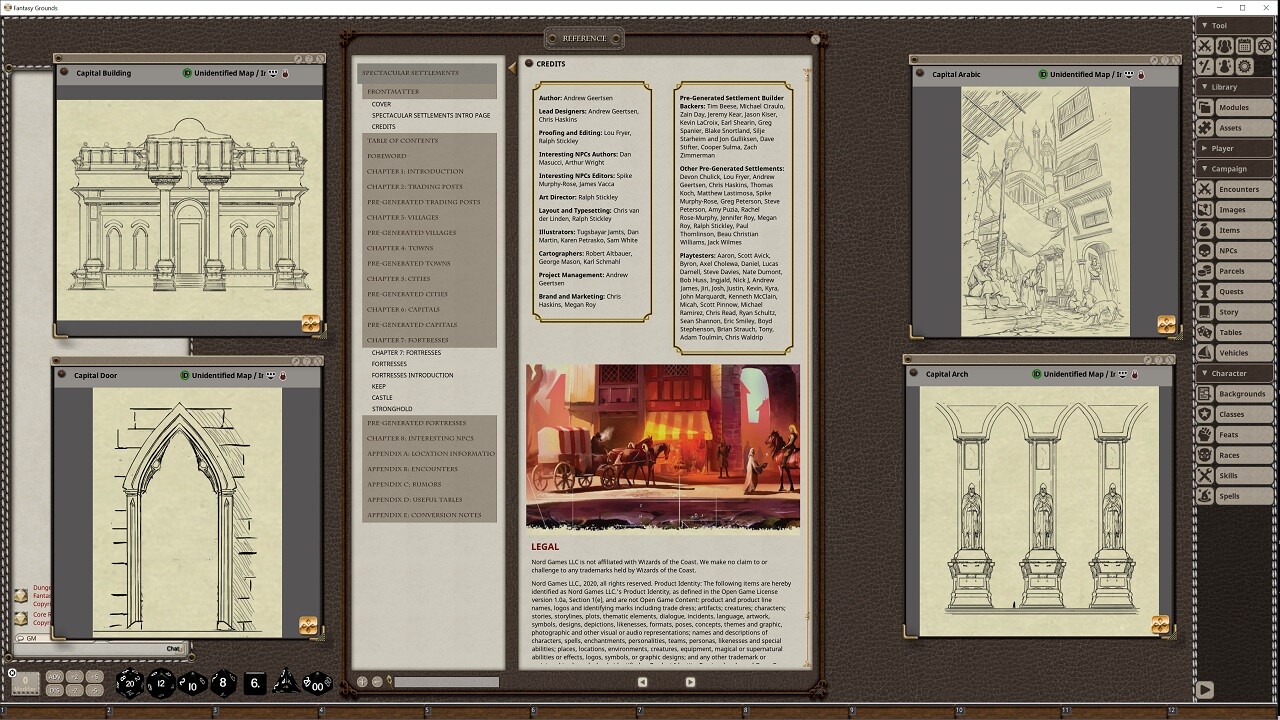
Task: Open Appendix C: Rumors chapter
Action: click(403, 484)
